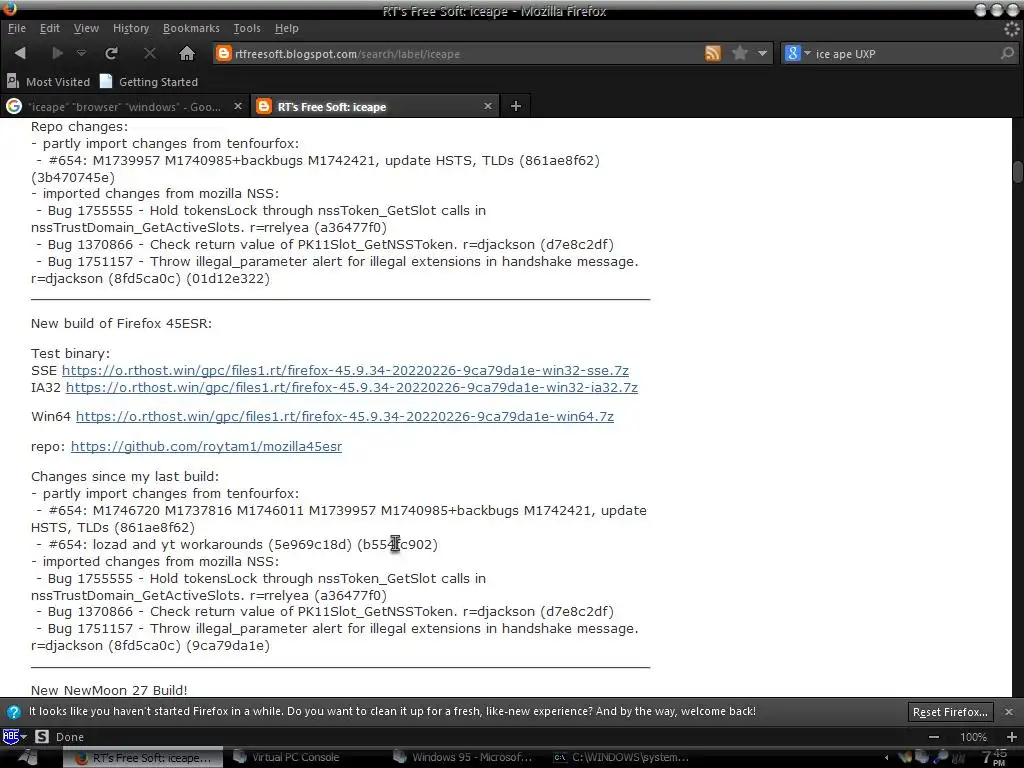Open the back/forward history dropdown arrow
1024x768 pixels.
coord(81,54)
